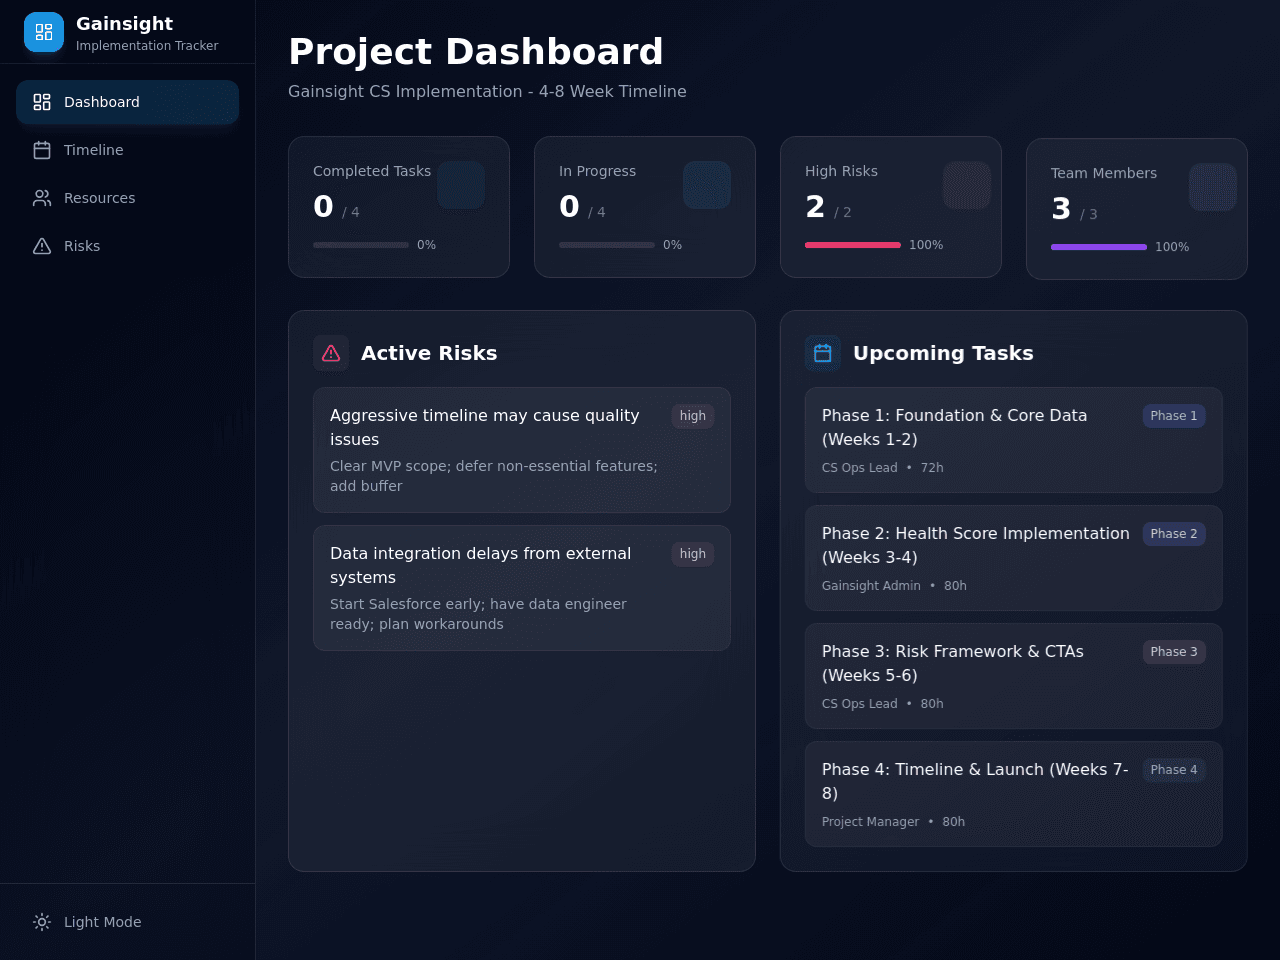Viewport: 1280px width, 960px height.
Task: Click the In Progress card icon
Action: tap(707, 185)
